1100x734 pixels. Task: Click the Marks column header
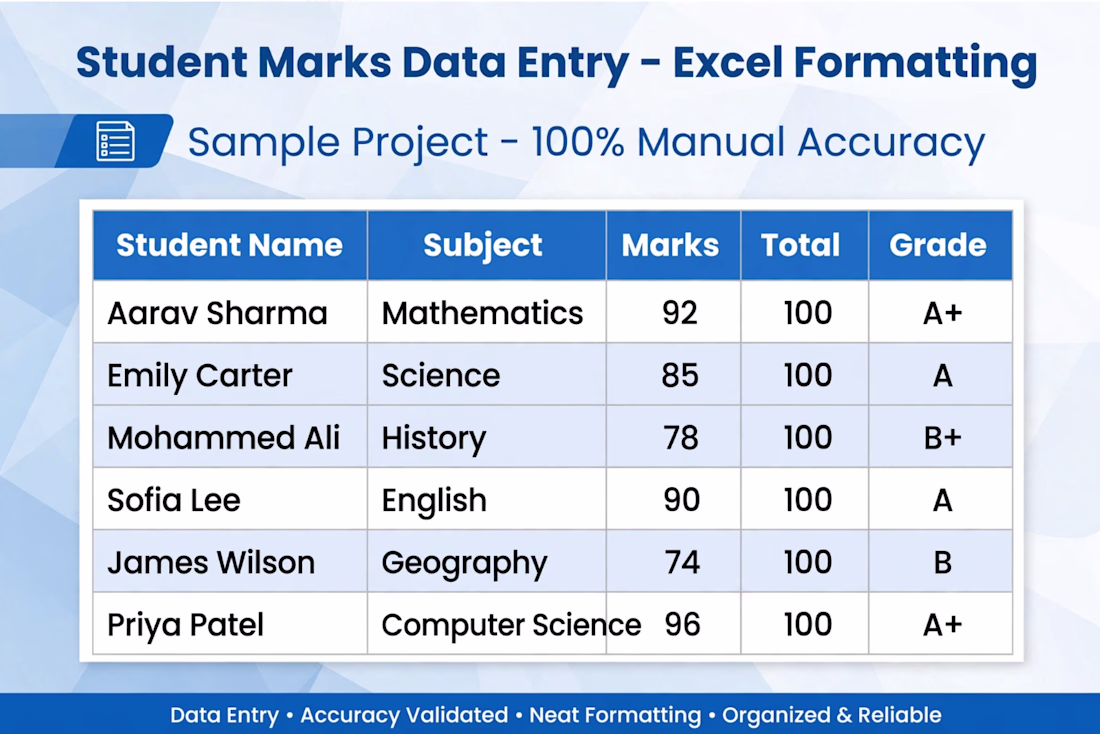click(x=673, y=245)
